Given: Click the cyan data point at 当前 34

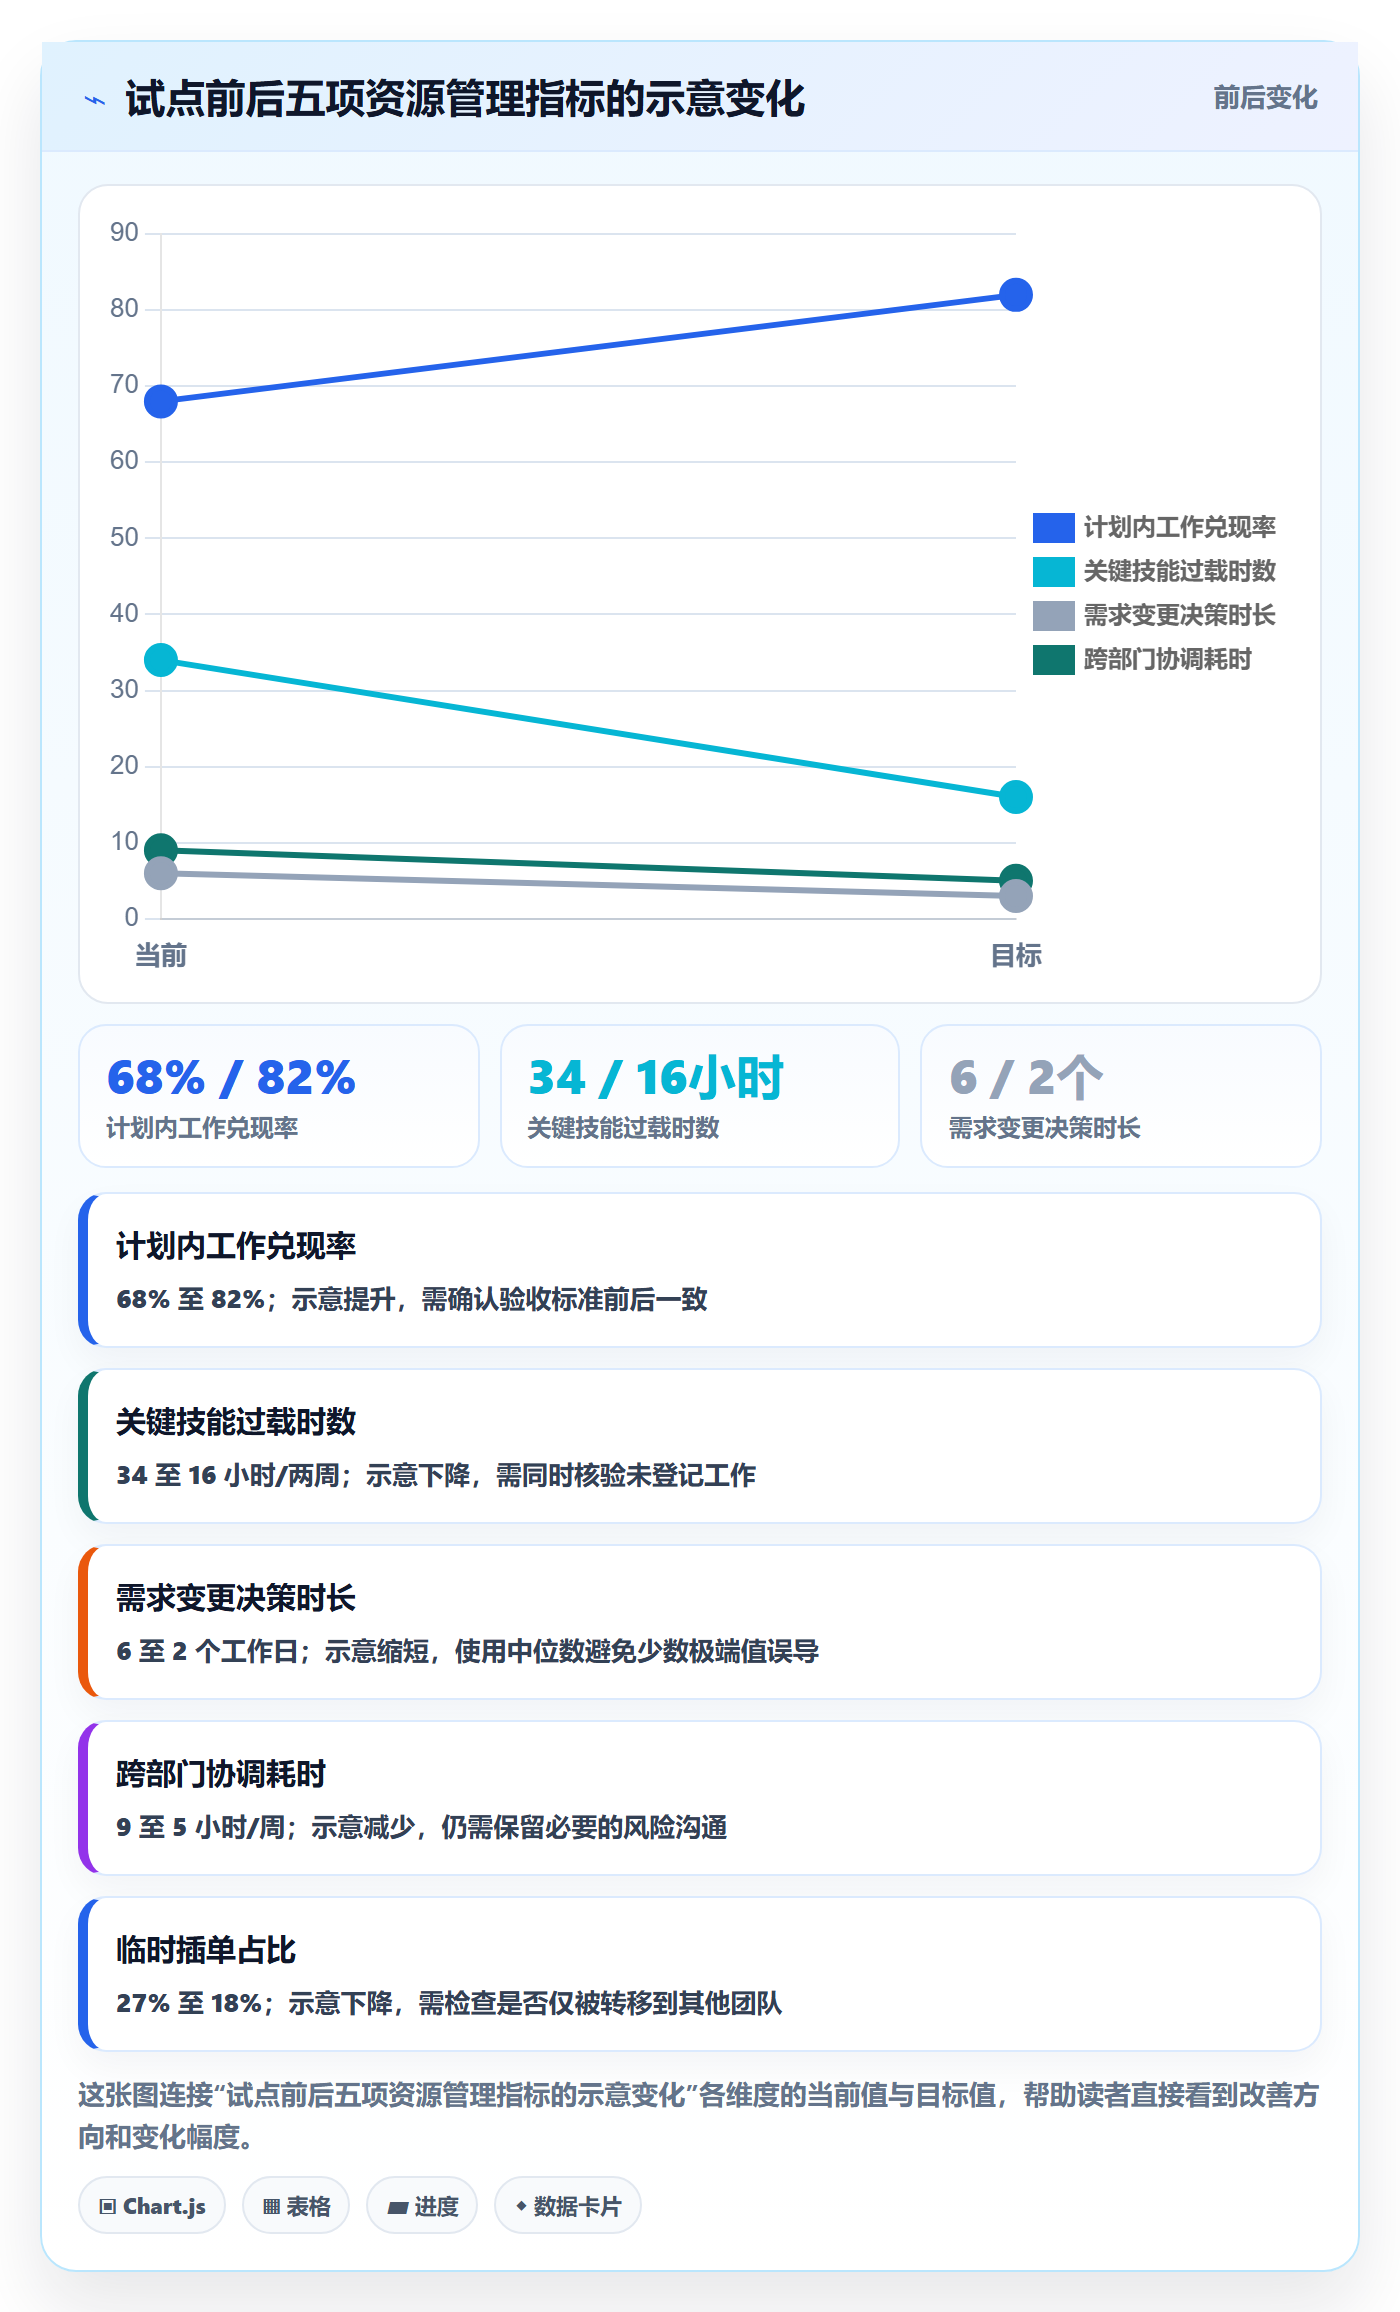Looking at the screenshot, I should click(161, 660).
